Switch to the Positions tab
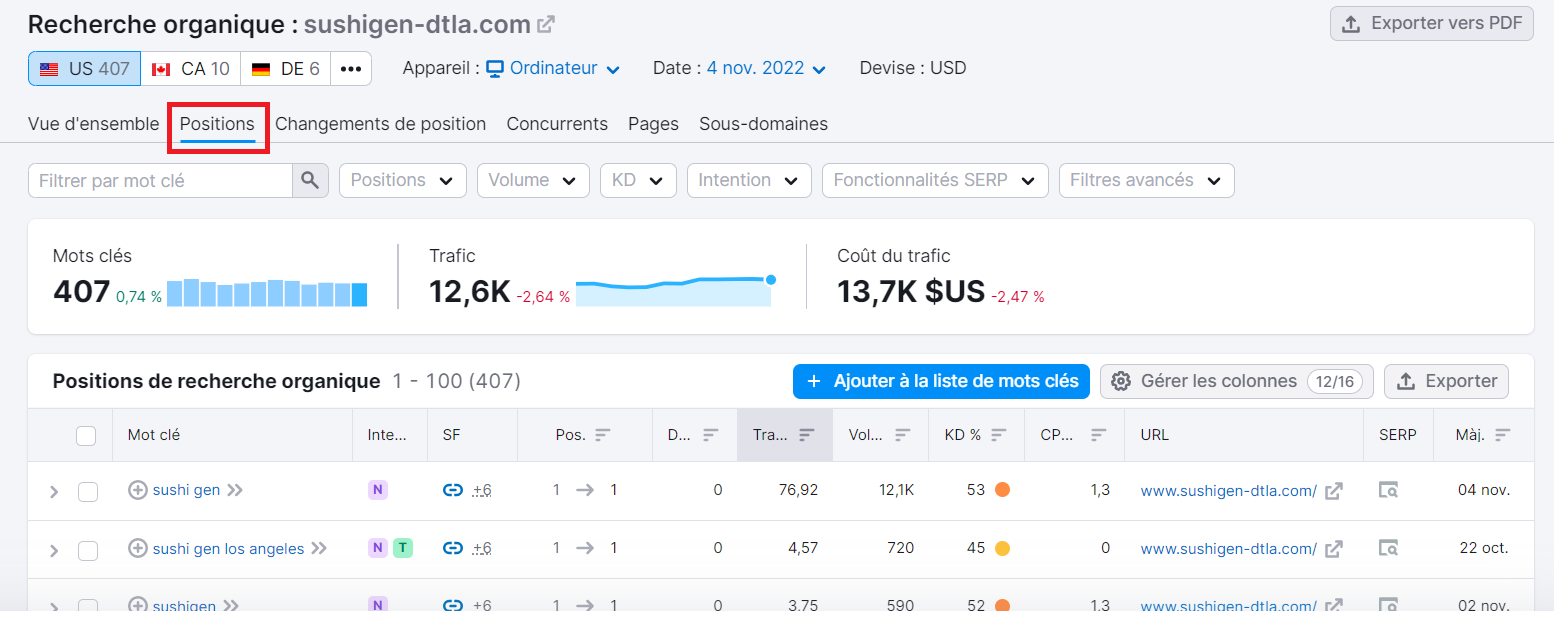This screenshot has width=1554, height=617. pos(217,124)
